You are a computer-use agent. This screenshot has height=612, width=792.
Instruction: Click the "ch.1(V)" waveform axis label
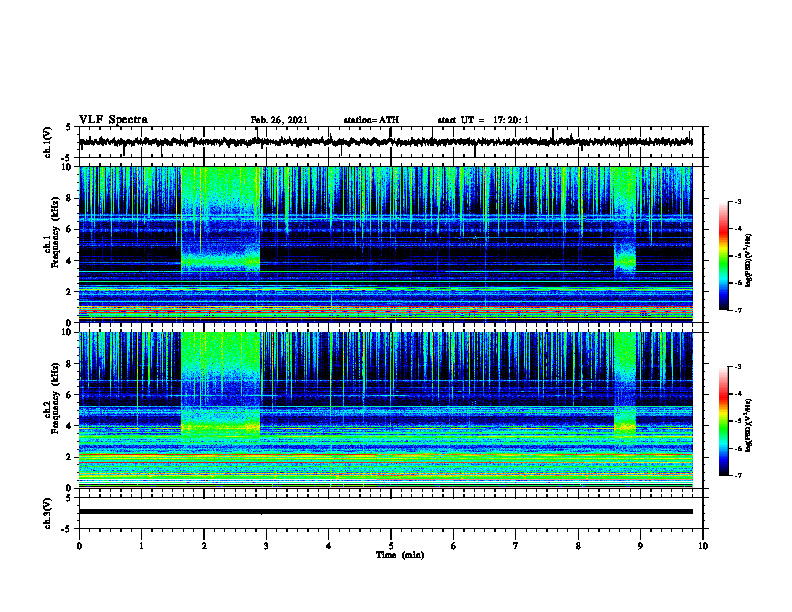[47, 142]
